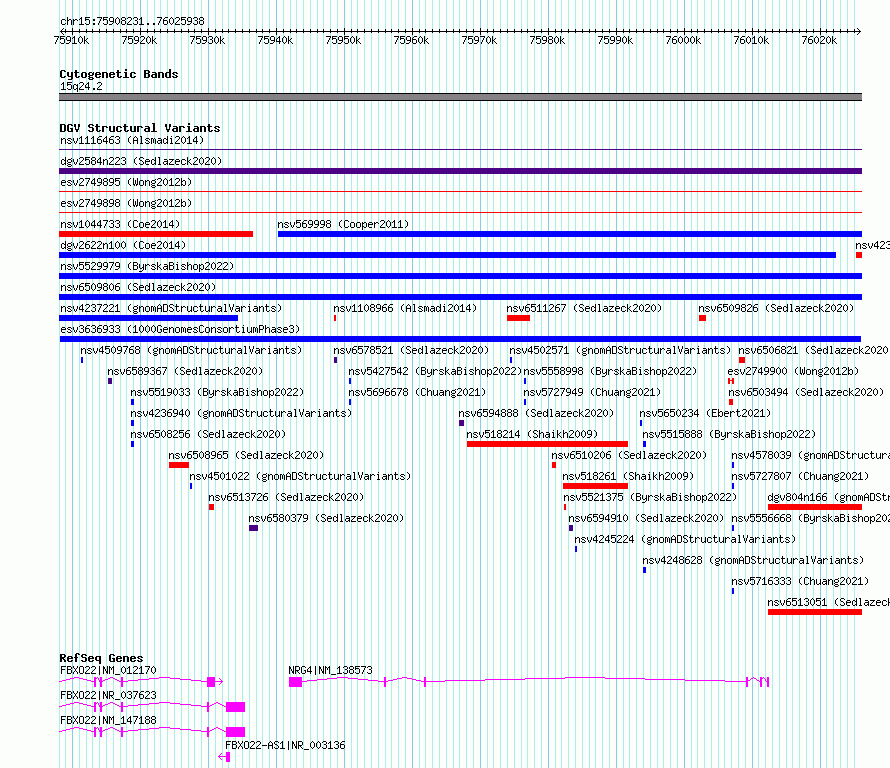The height and width of the screenshot is (768, 890).
Task: Click the red nsv518214 (Shaikh2009) bar
Action: point(547,444)
